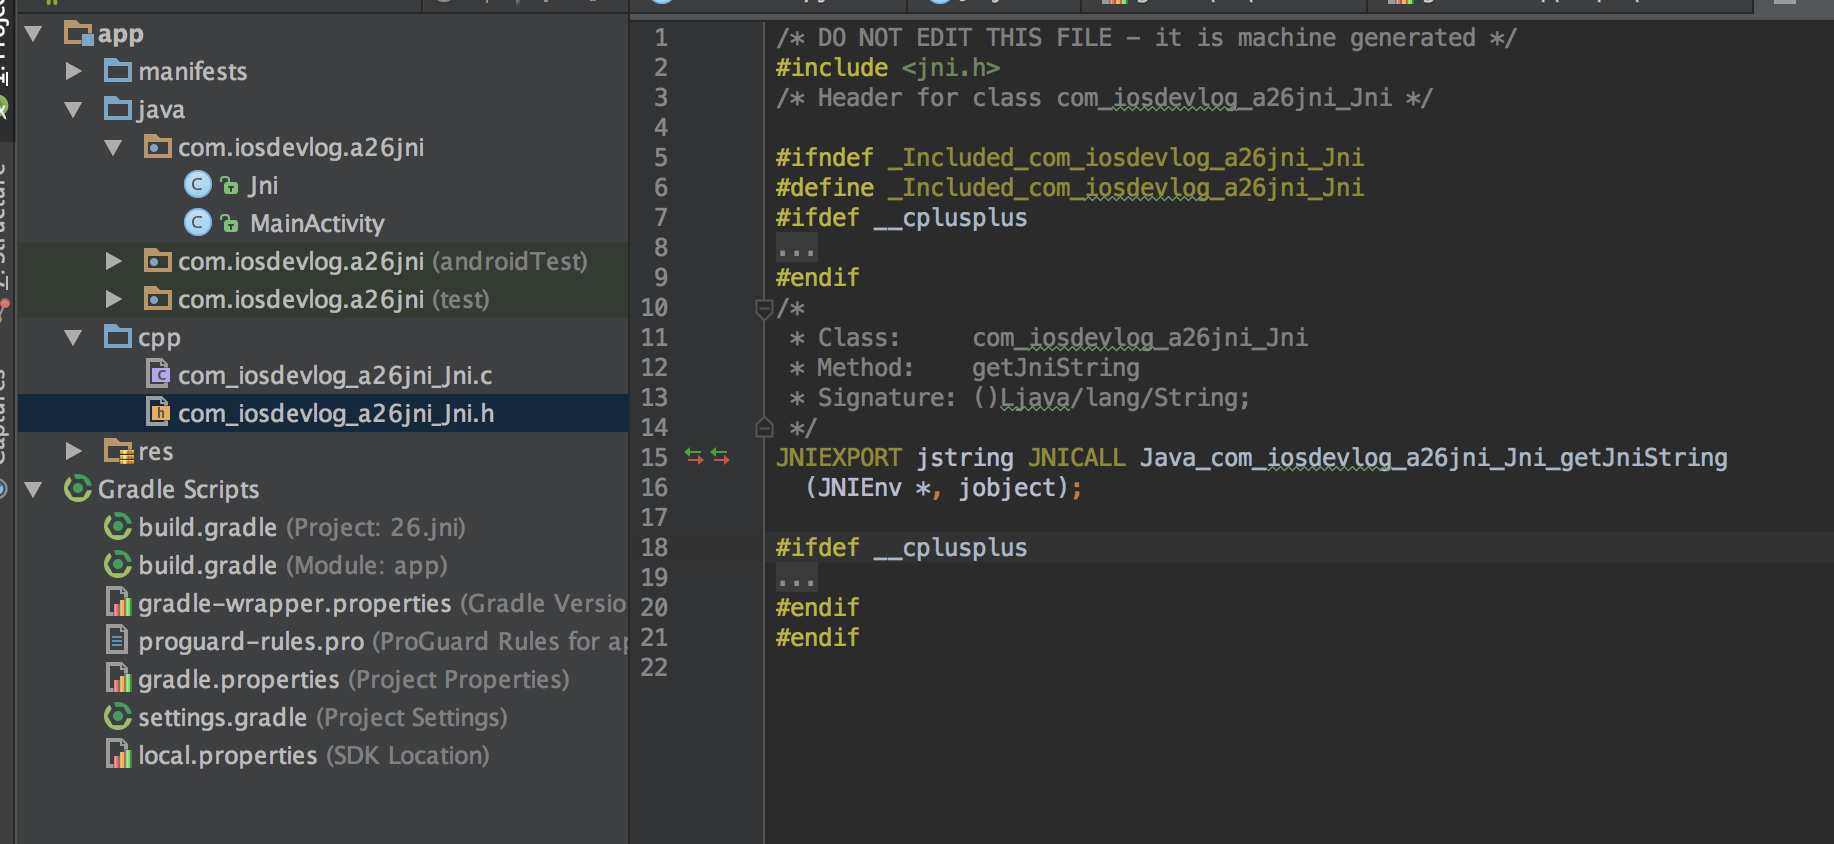This screenshot has width=1834, height=844.
Task: Open com_iosdevlog_a26jni_Jni.c file
Action: 335,376
